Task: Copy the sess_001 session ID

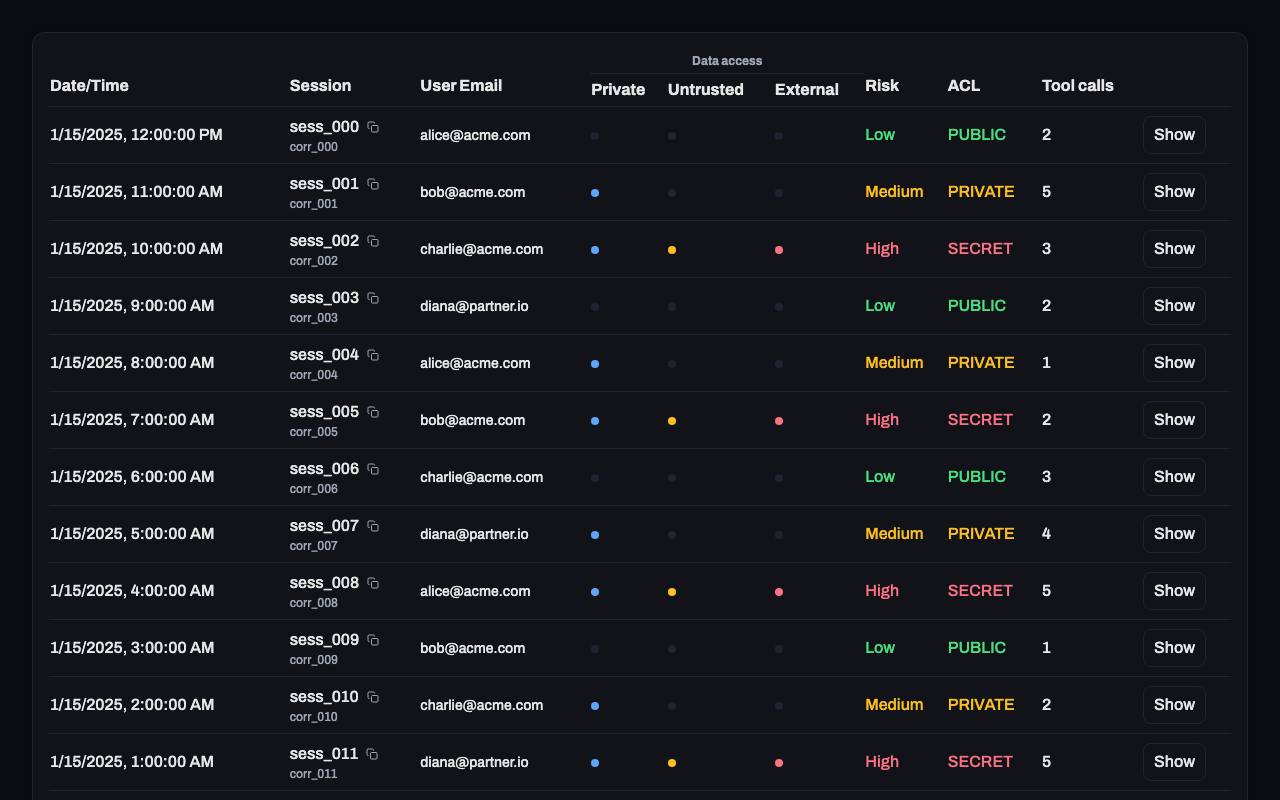Action: 373,184
